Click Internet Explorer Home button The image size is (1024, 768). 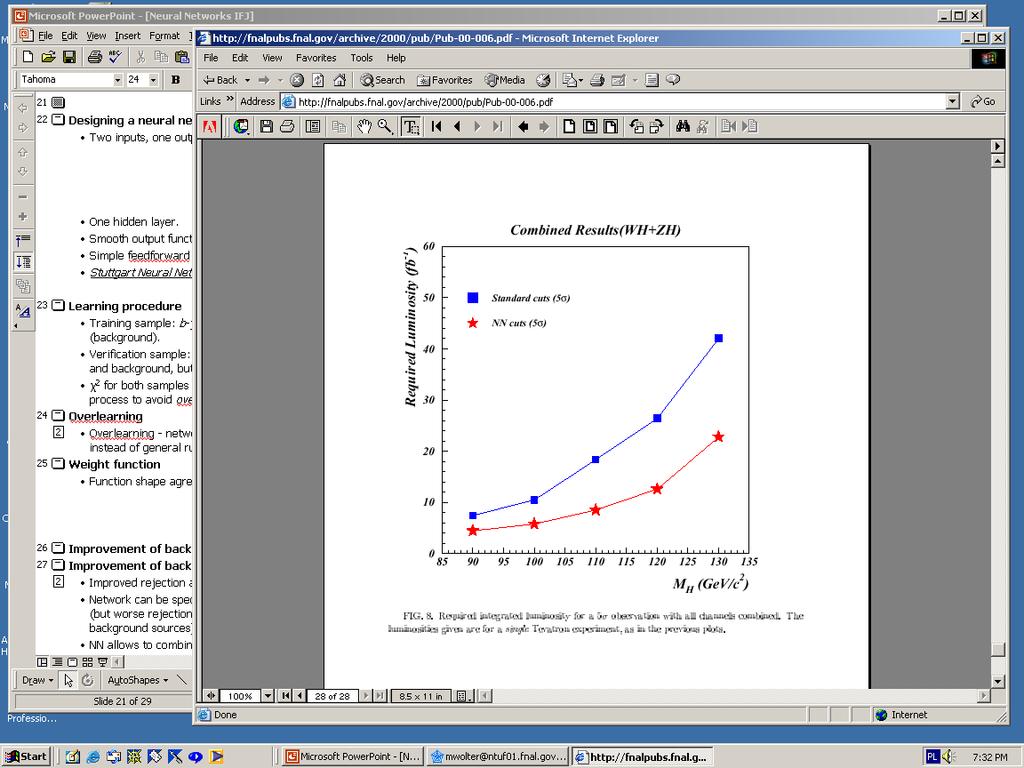pyautogui.click(x=340, y=80)
